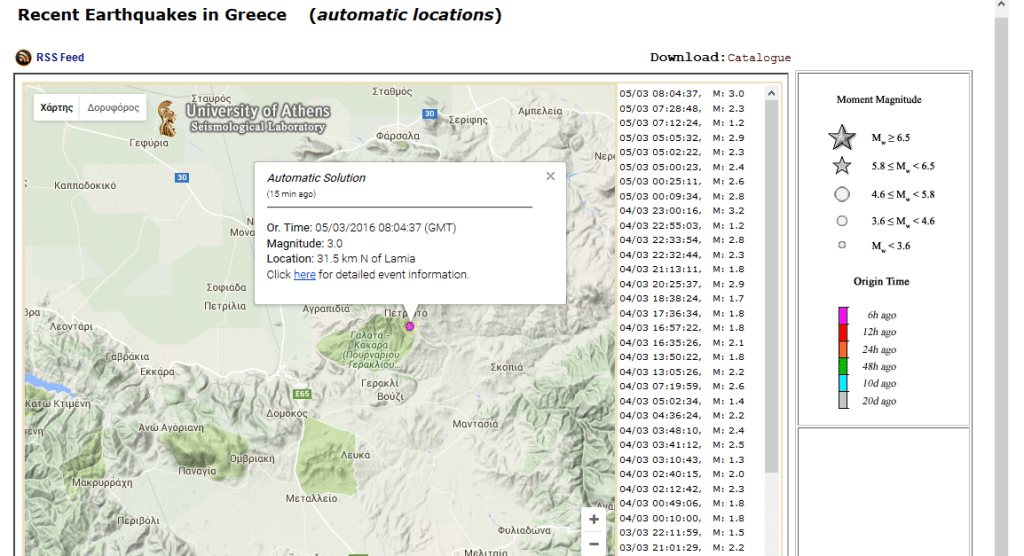Click the green E65 road shield

coord(302,394)
